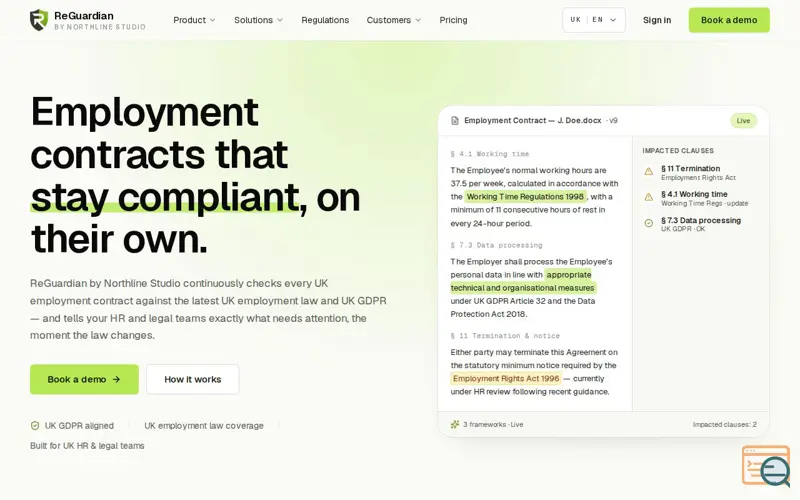Click the Sign in link

pyautogui.click(x=657, y=20)
